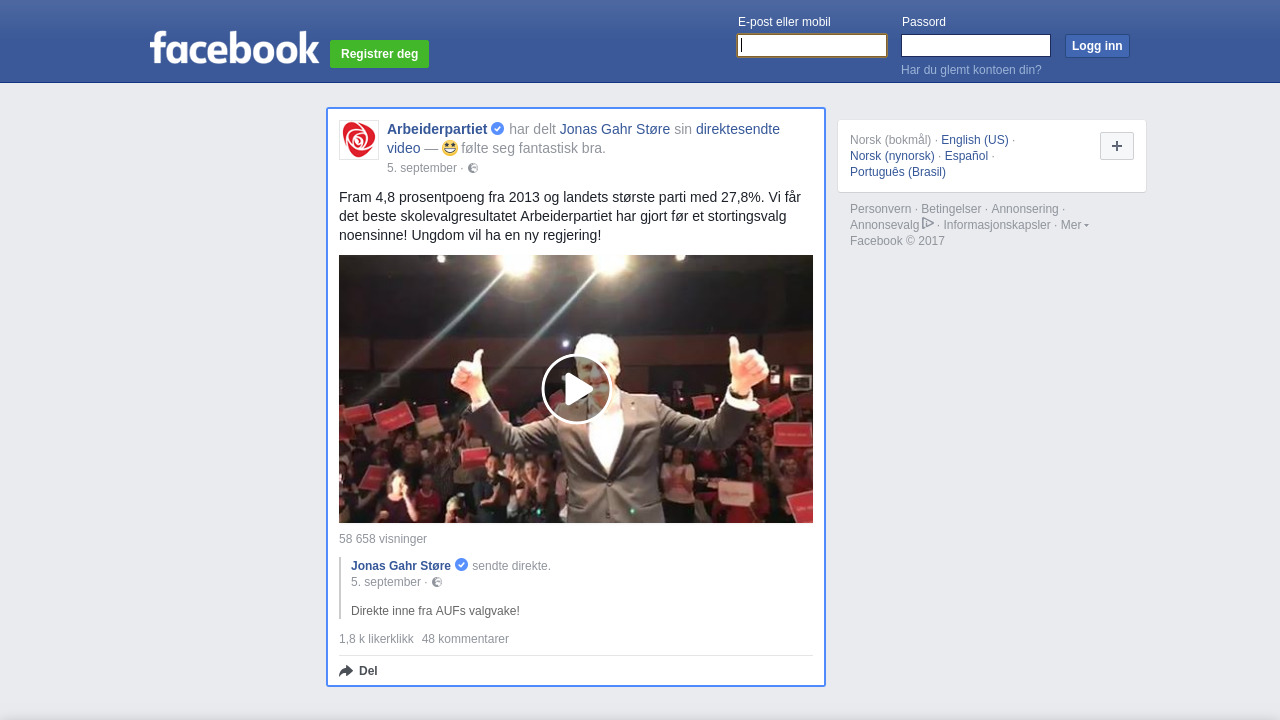Click Arbeiderpartiet's verified badge
The height and width of the screenshot is (720, 1280).
coord(498,129)
